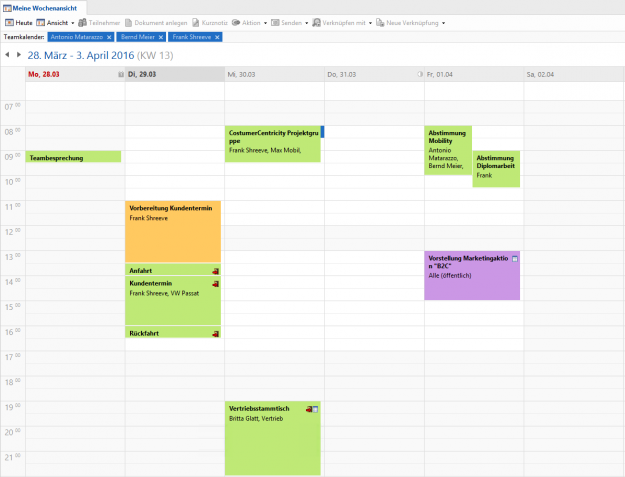
Task: Open the Kundentermin appointment
Action: coord(173,301)
